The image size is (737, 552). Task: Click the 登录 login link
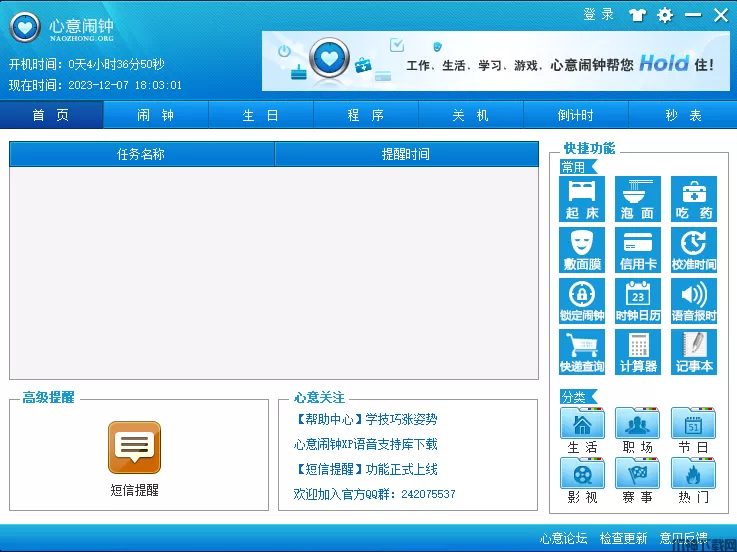point(598,15)
